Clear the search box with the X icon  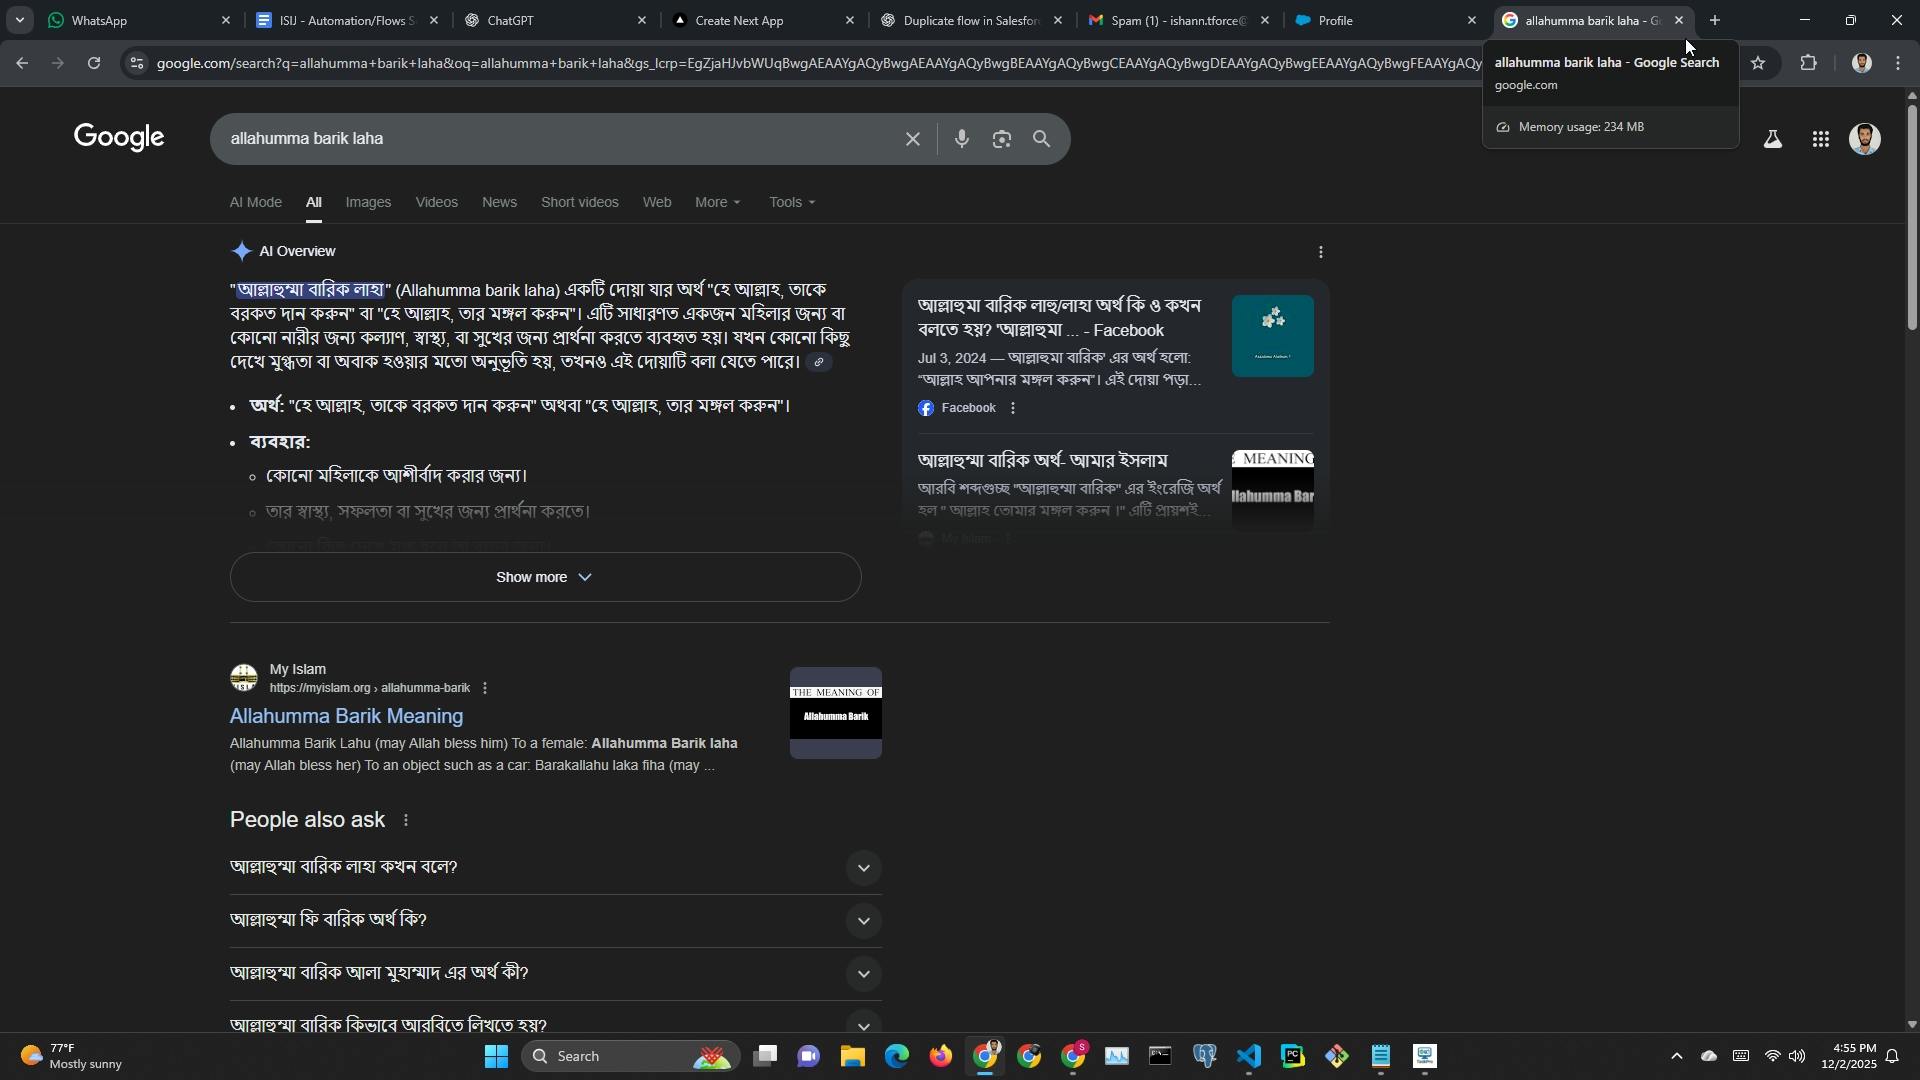tap(912, 139)
